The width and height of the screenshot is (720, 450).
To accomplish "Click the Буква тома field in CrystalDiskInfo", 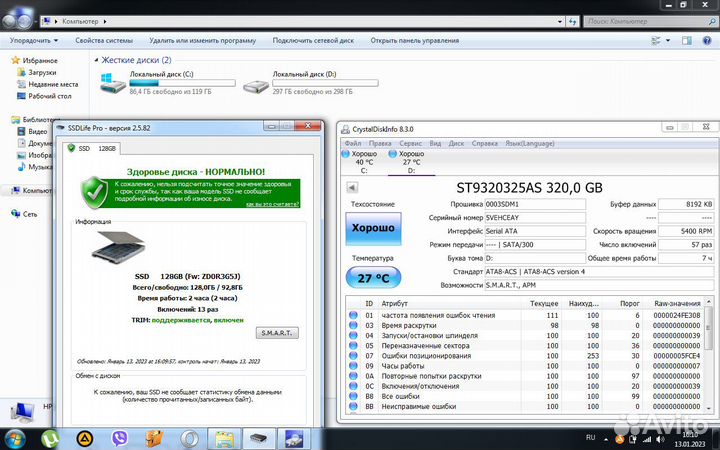I will [535, 258].
